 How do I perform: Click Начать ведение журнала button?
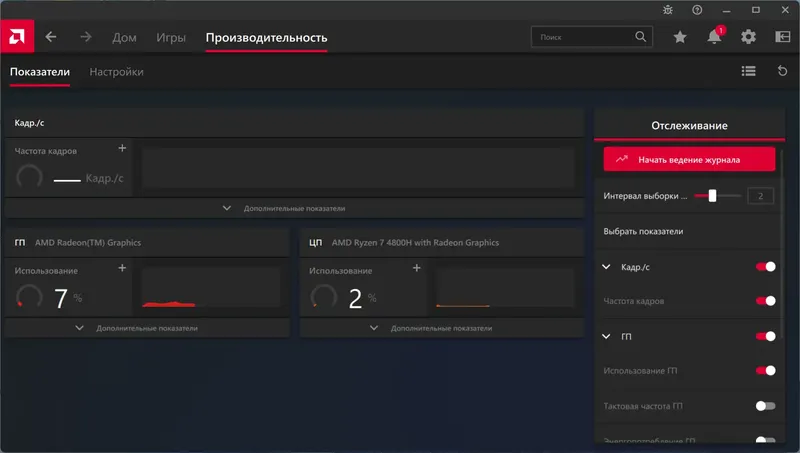click(x=689, y=160)
